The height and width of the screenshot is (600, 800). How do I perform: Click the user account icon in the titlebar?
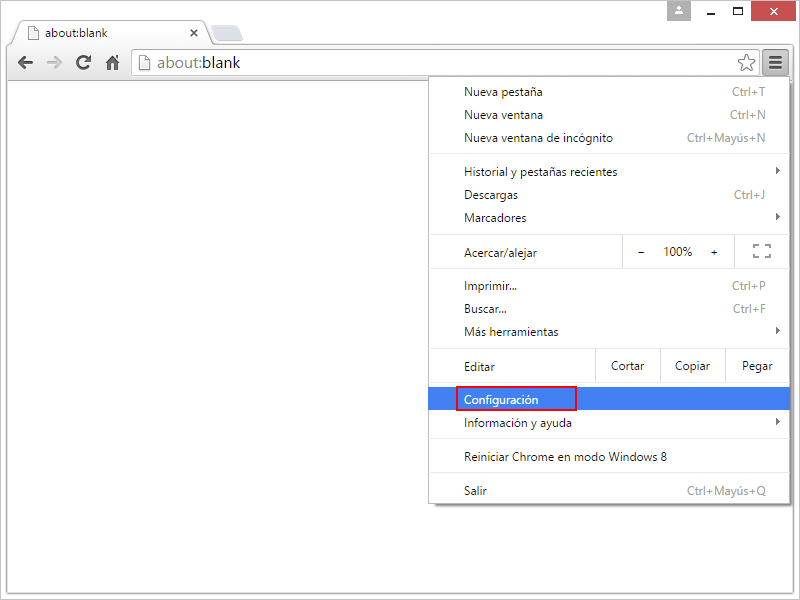pyautogui.click(x=680, y=11)
